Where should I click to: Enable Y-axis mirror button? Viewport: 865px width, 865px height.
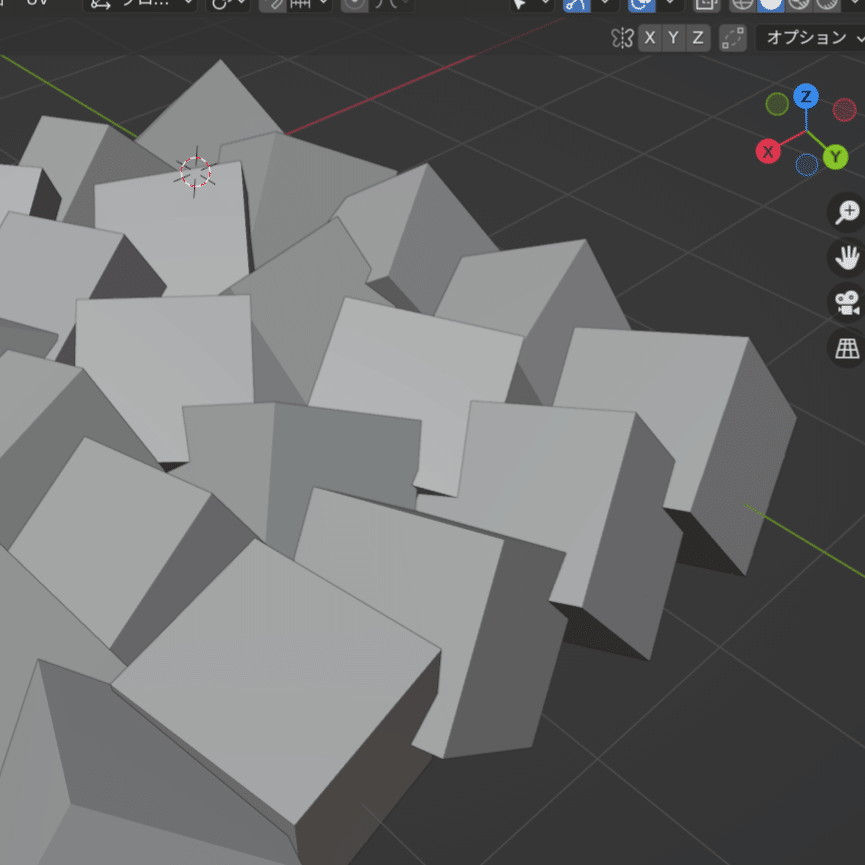[x=672, y=38]
